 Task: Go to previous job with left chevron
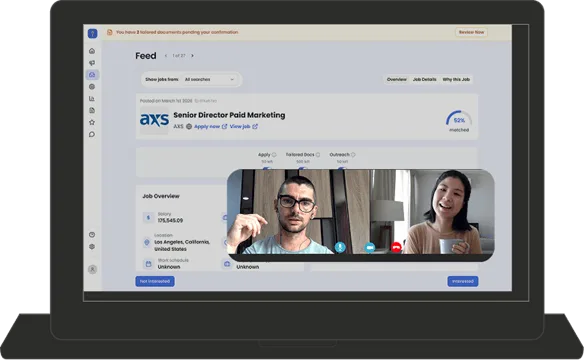pos(166,56)
